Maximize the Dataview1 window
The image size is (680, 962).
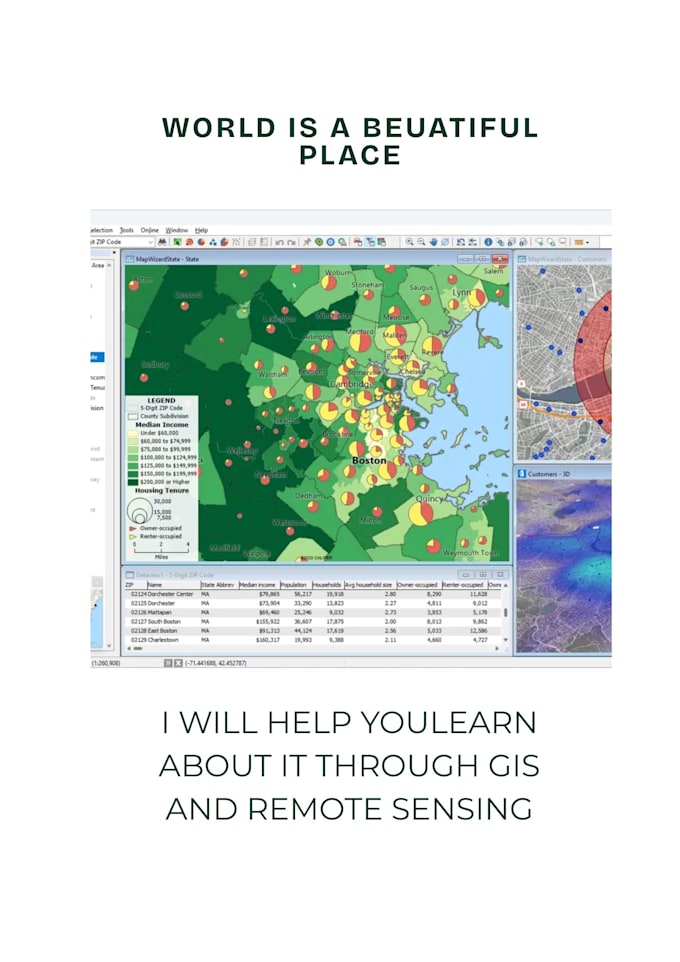point(483,574)
